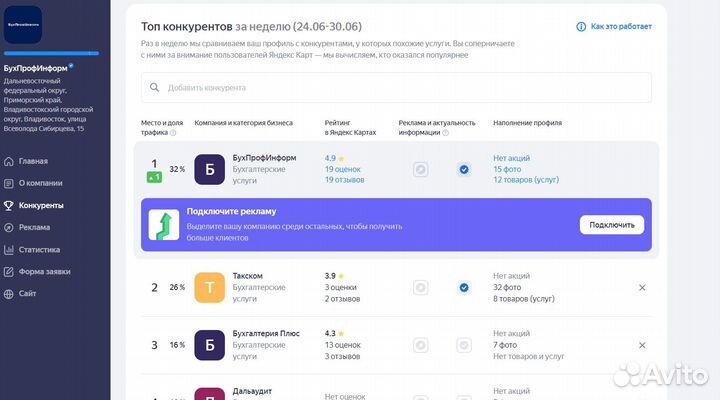Click the star next to 4.3 rating
The height and width of the screenshot is (400, 720).
341,333
